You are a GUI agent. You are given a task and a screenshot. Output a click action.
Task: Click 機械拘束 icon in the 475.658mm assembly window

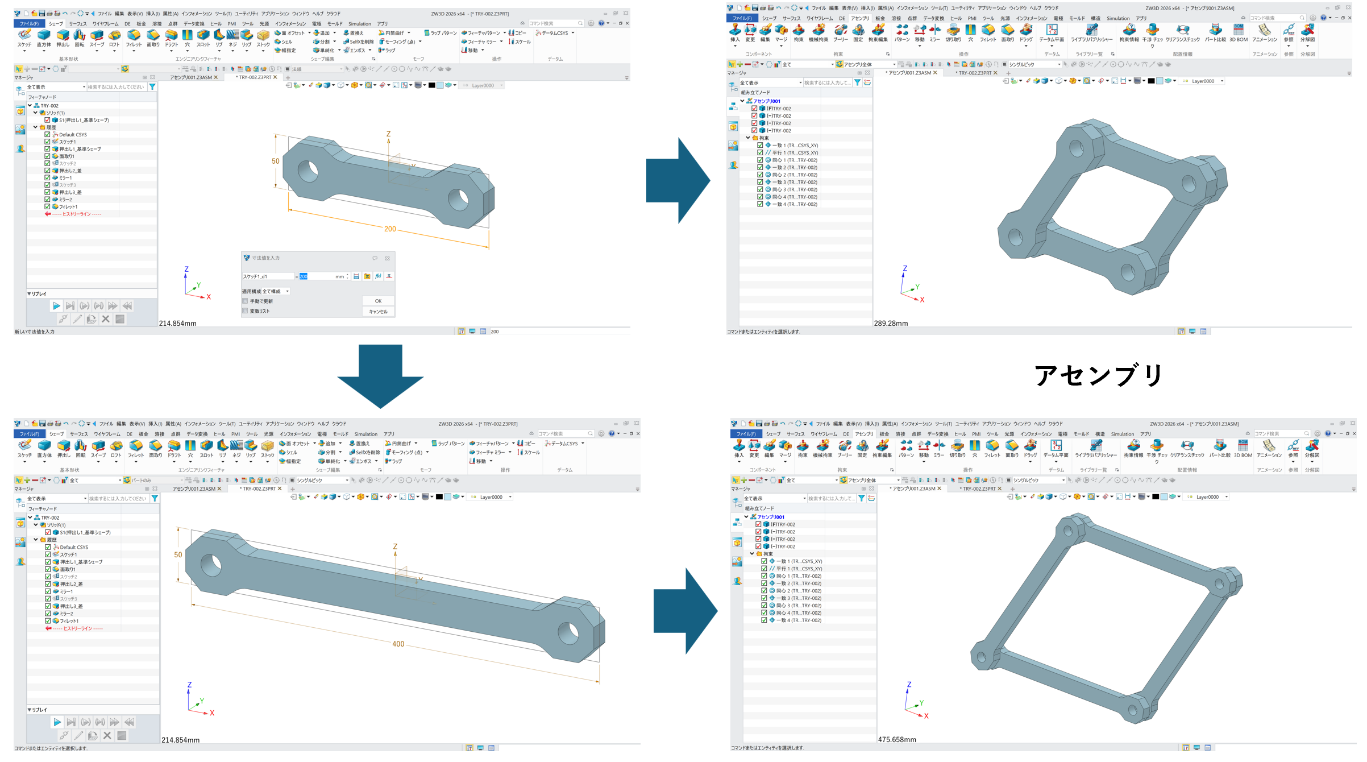pos(824,448)
